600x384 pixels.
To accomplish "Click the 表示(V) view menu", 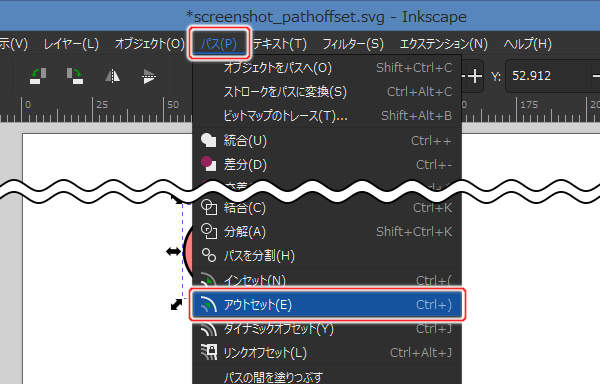I will (x=14, y=44).
